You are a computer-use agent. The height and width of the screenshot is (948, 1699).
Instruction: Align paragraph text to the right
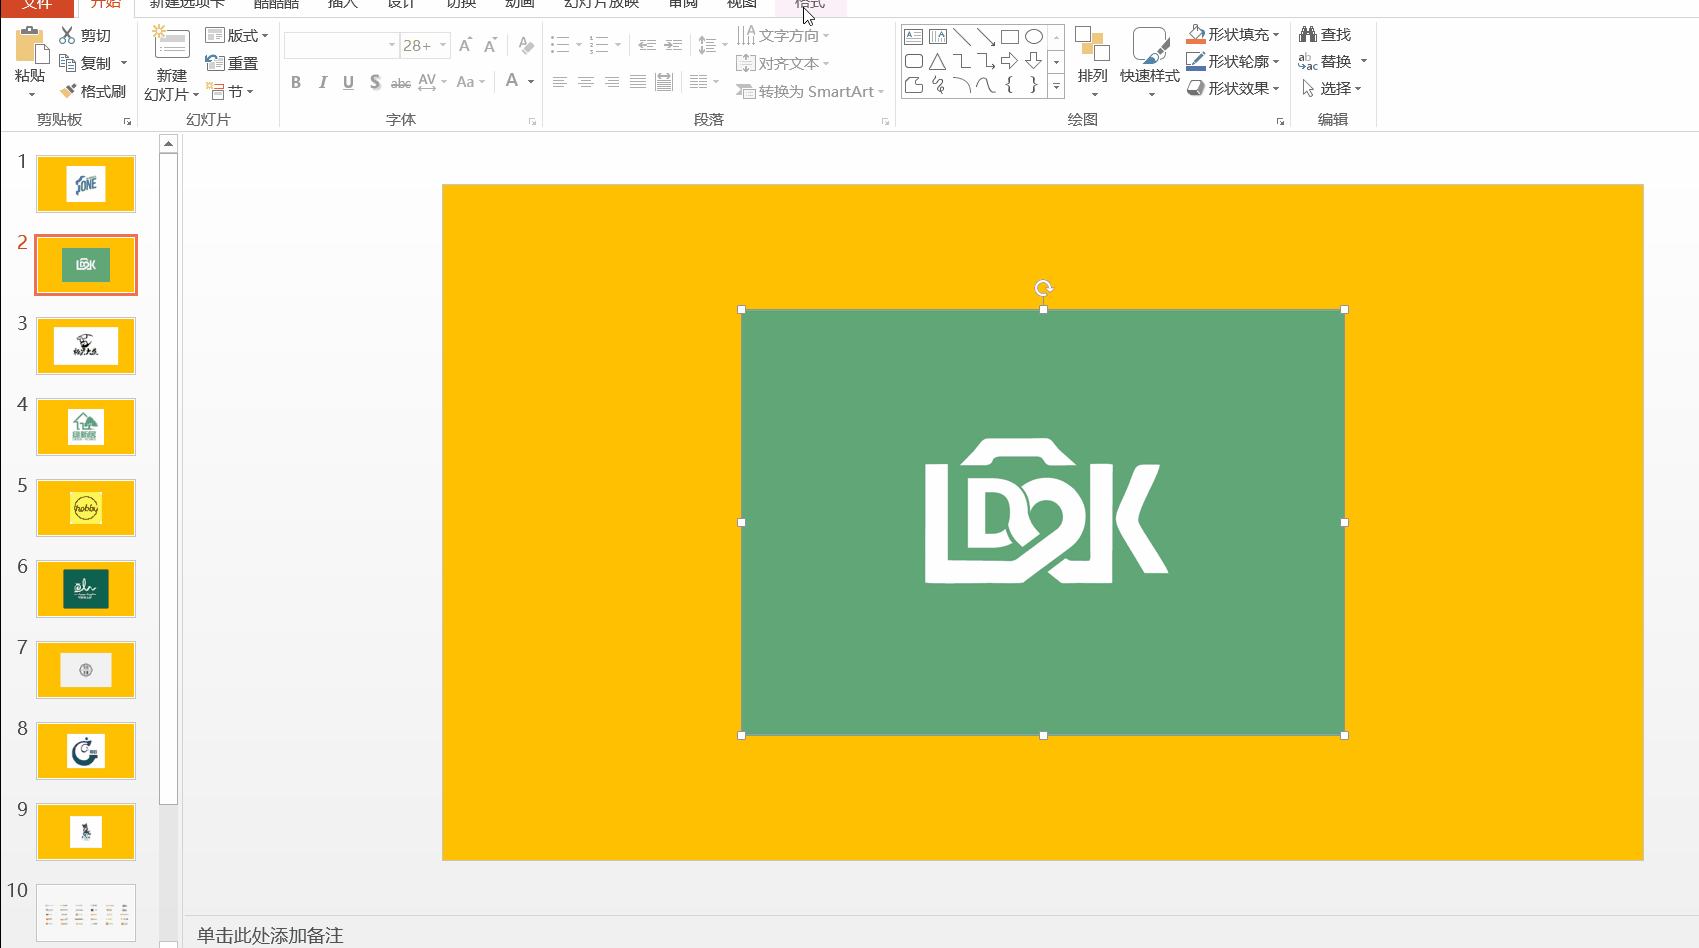(612, 82)
